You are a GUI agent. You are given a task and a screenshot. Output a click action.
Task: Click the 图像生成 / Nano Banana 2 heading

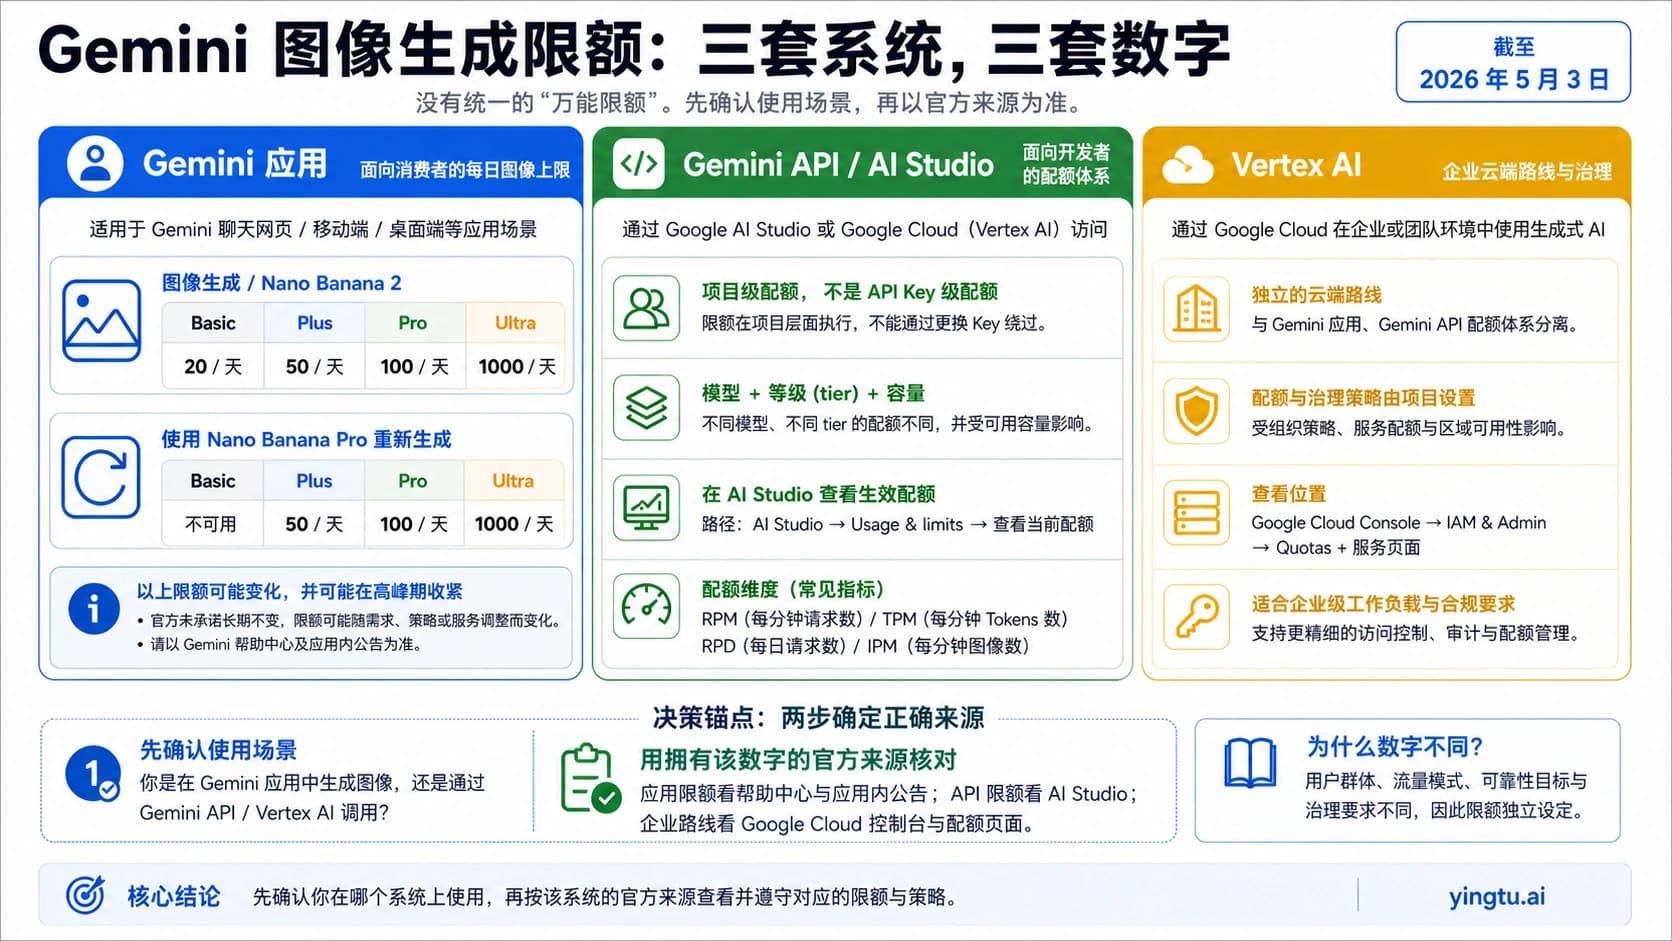pos(281,283)
